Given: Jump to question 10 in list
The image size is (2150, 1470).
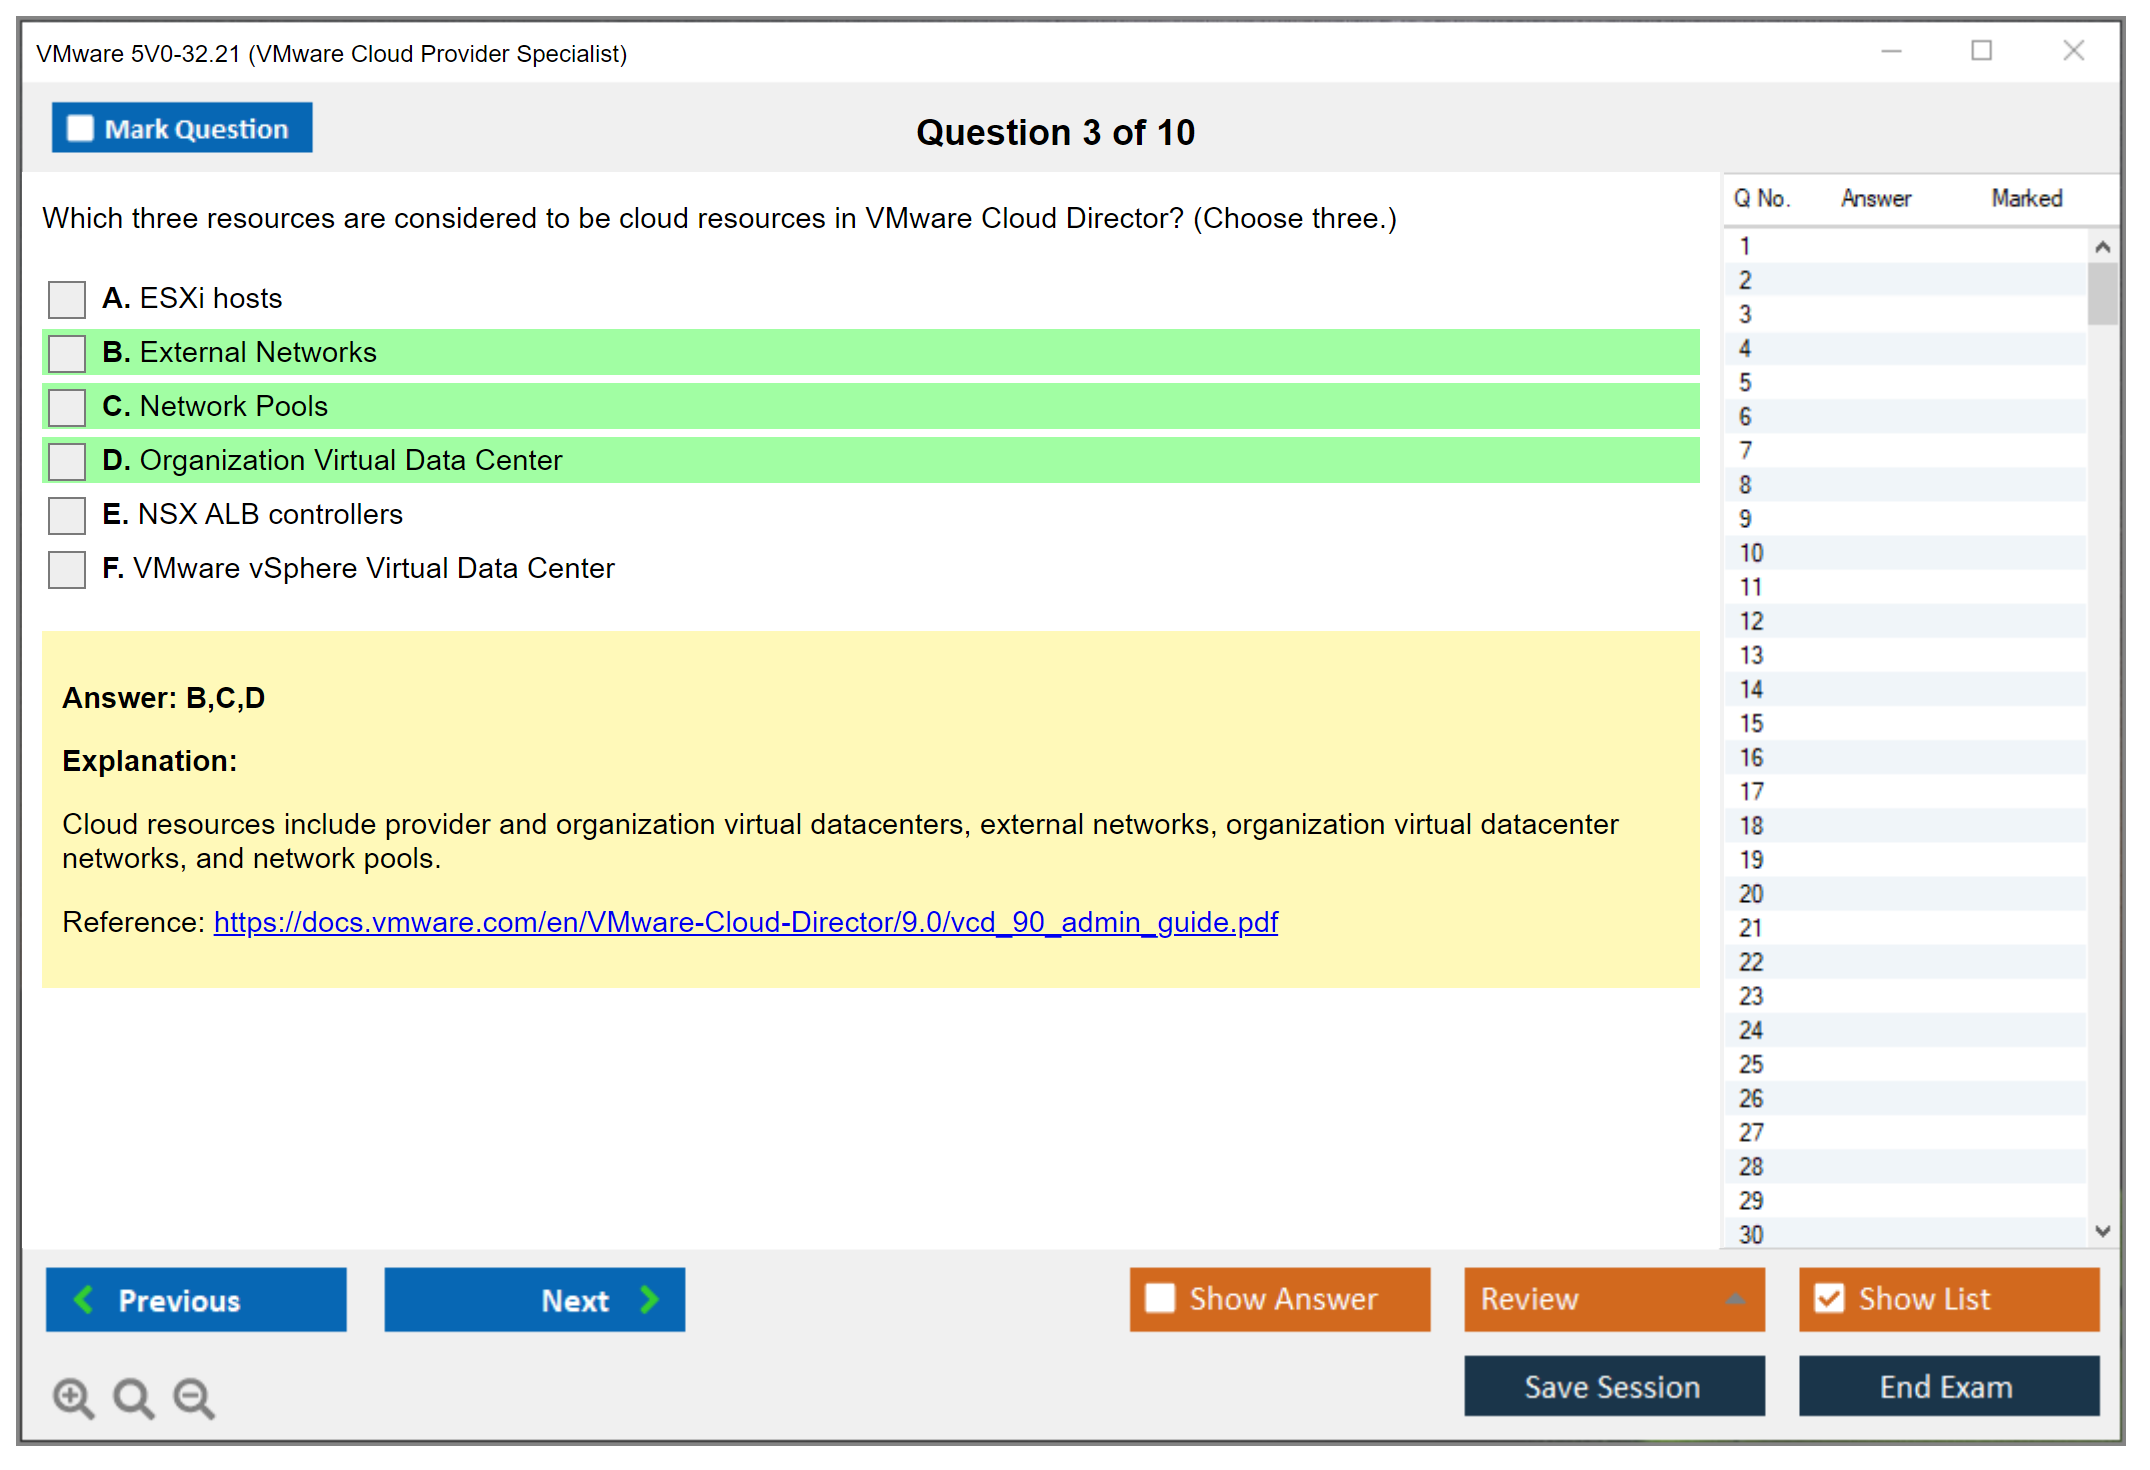Looking at the screenshot, I should tap(1751, 553).
